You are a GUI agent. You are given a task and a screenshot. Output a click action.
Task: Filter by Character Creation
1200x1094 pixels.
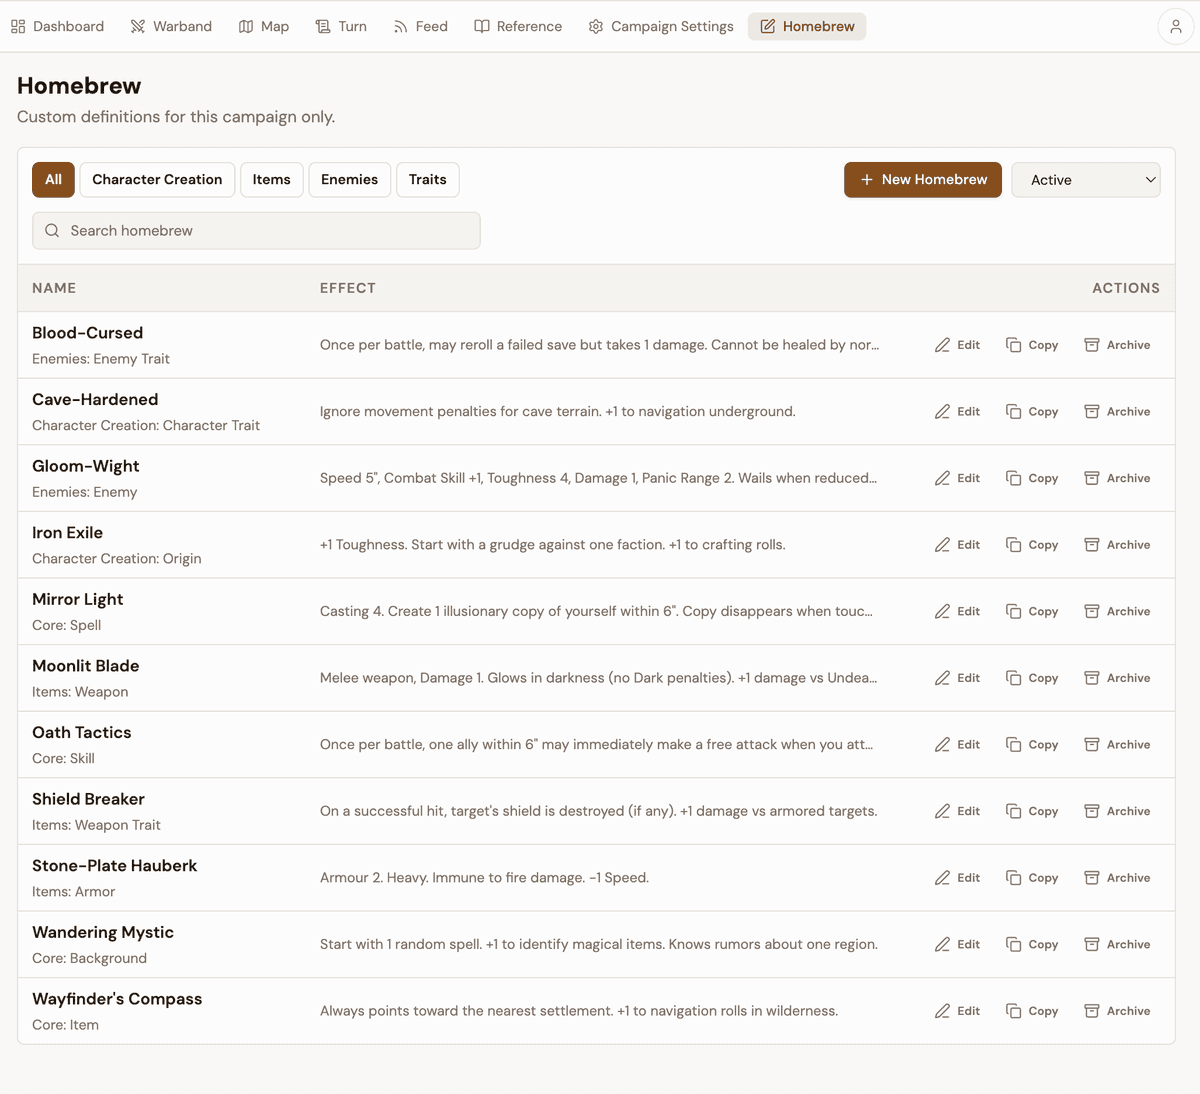click(157, 180)
